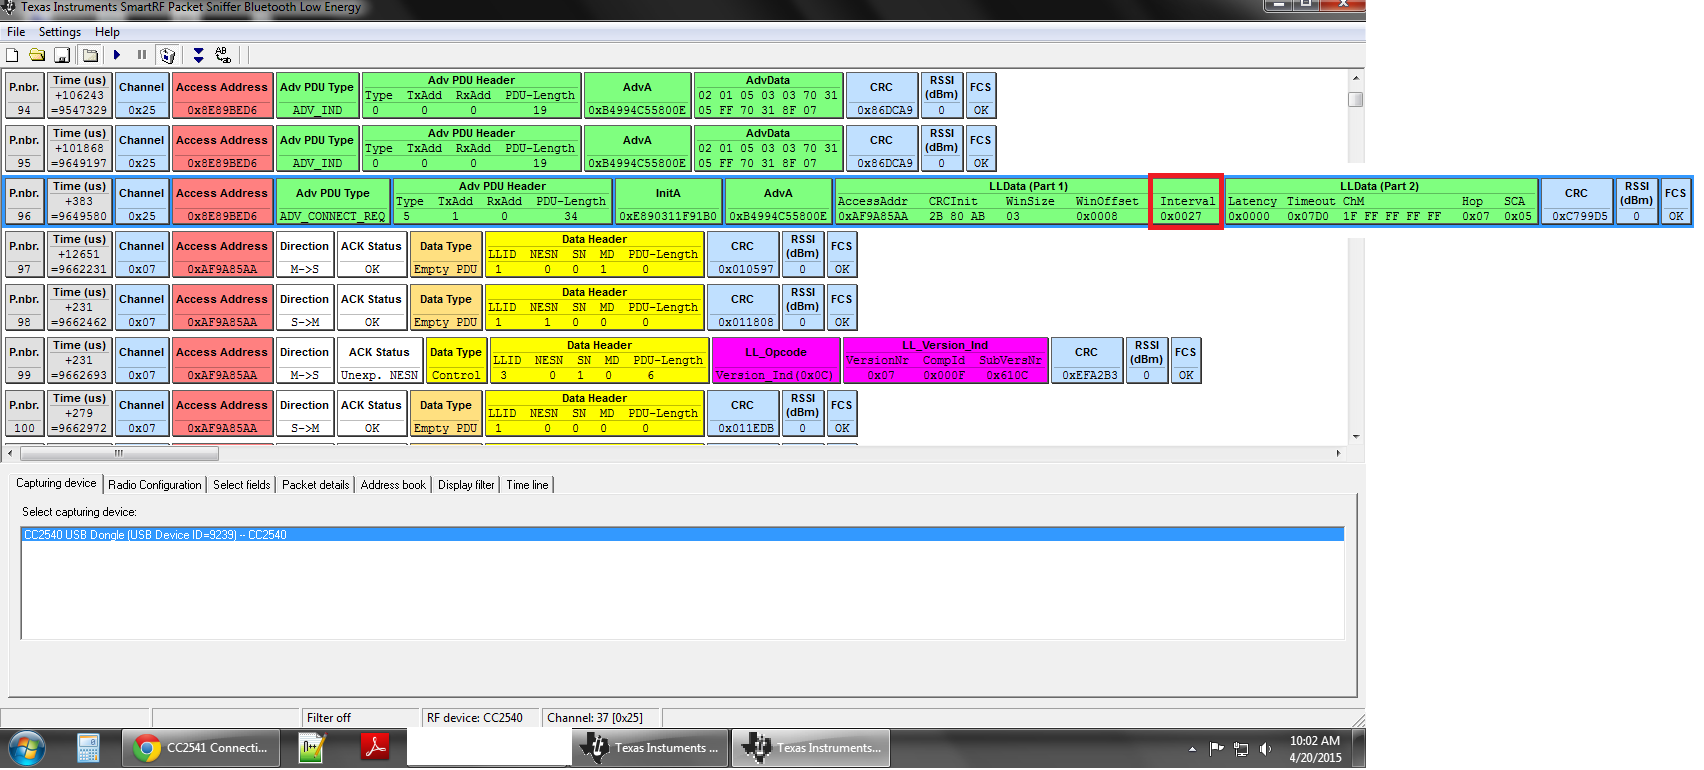Click the Timeout value 0x07D0
Viewport: 1704px width, 770px height.
[1308, 216]
